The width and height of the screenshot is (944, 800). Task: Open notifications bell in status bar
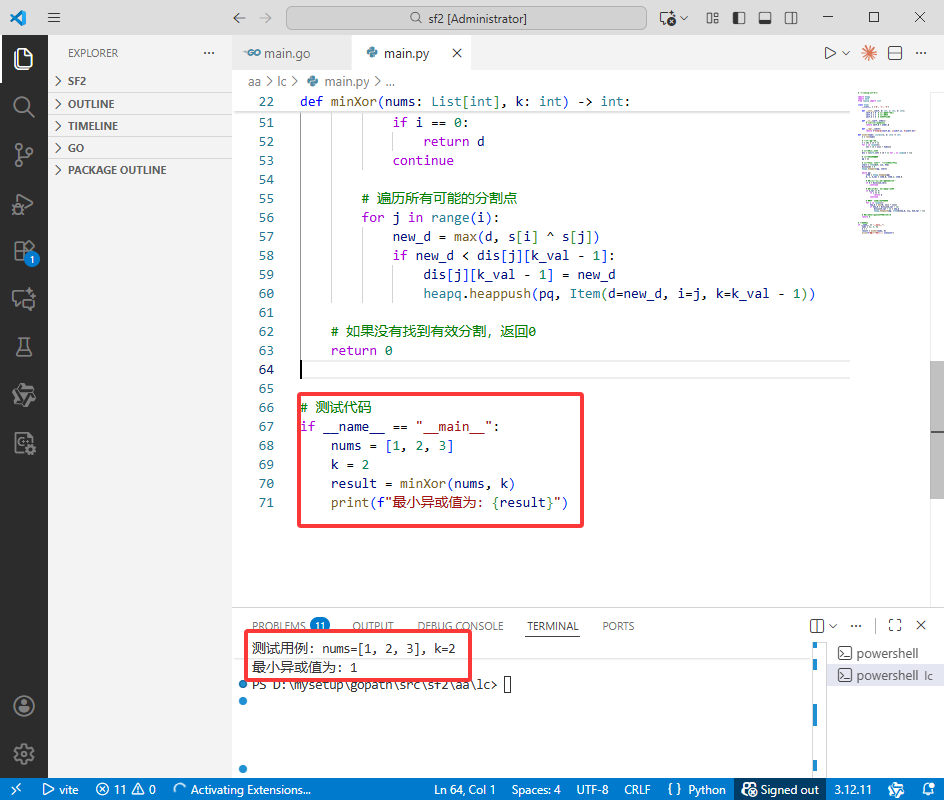pyautogui.click(x=929, y=789)
